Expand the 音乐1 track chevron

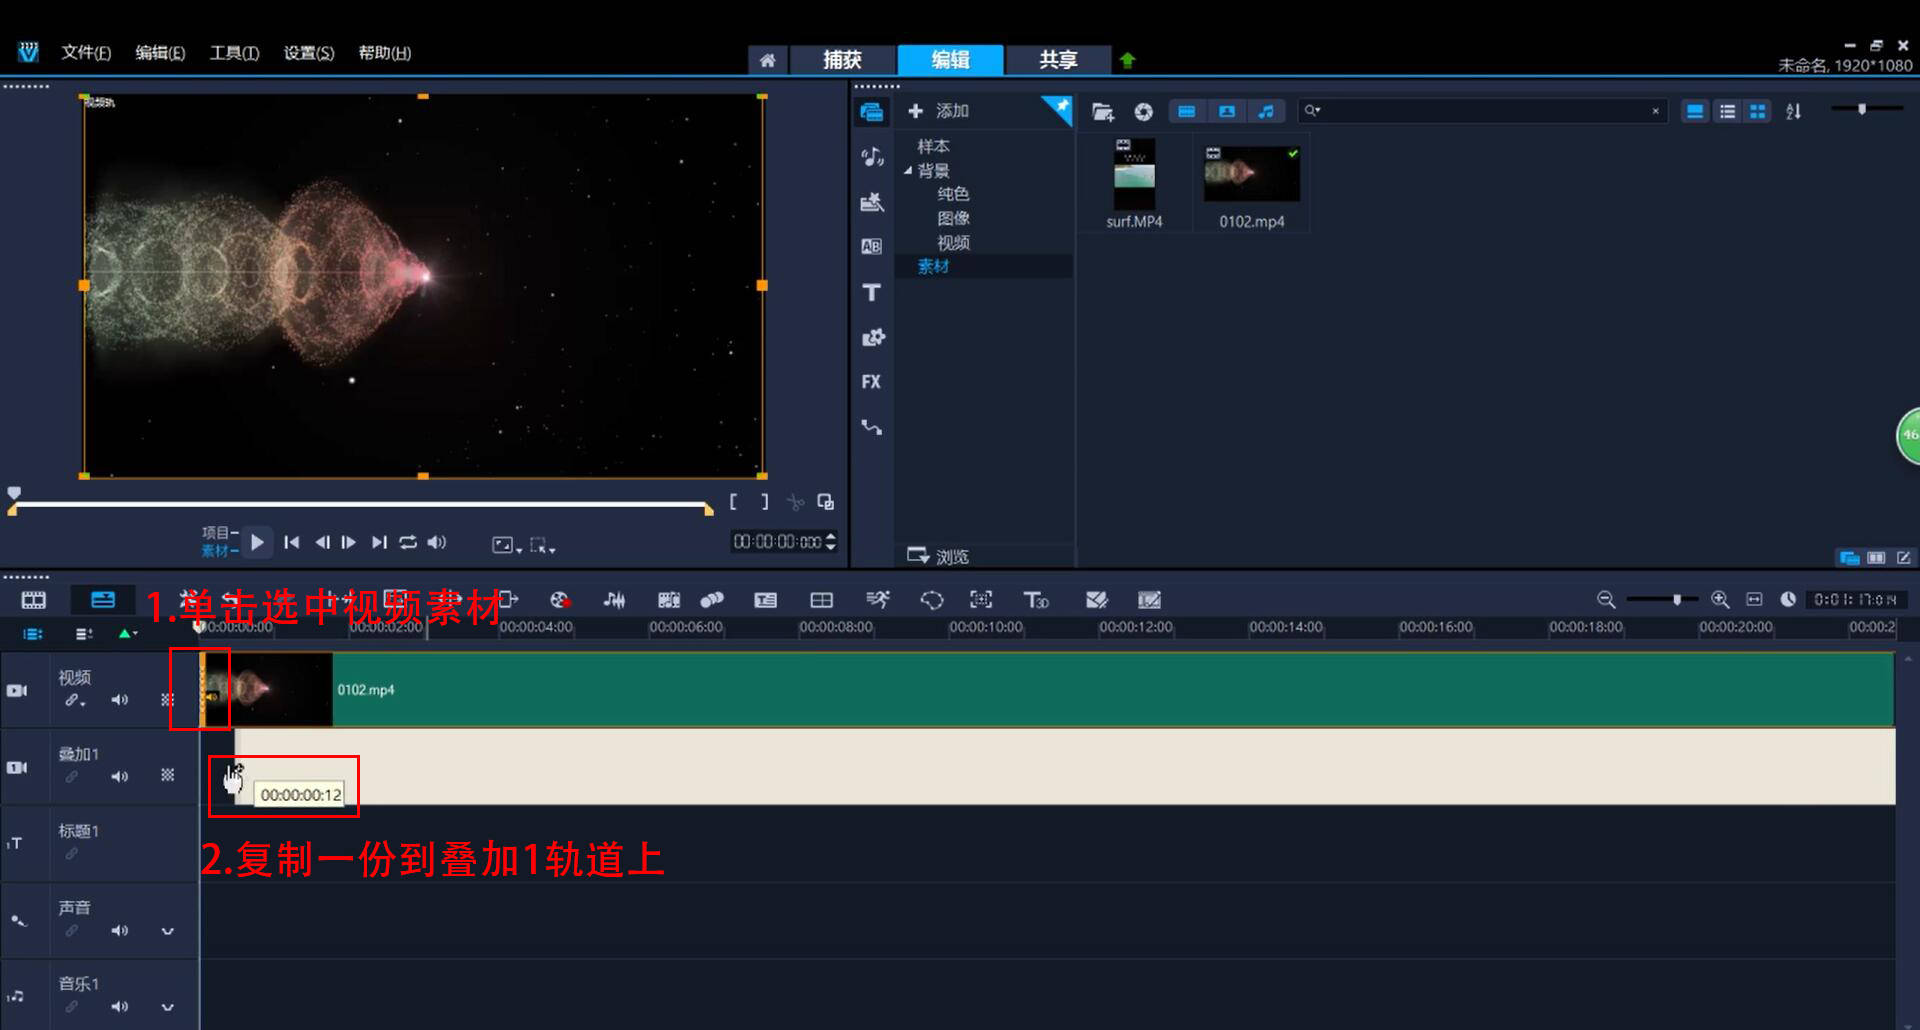168,1007
